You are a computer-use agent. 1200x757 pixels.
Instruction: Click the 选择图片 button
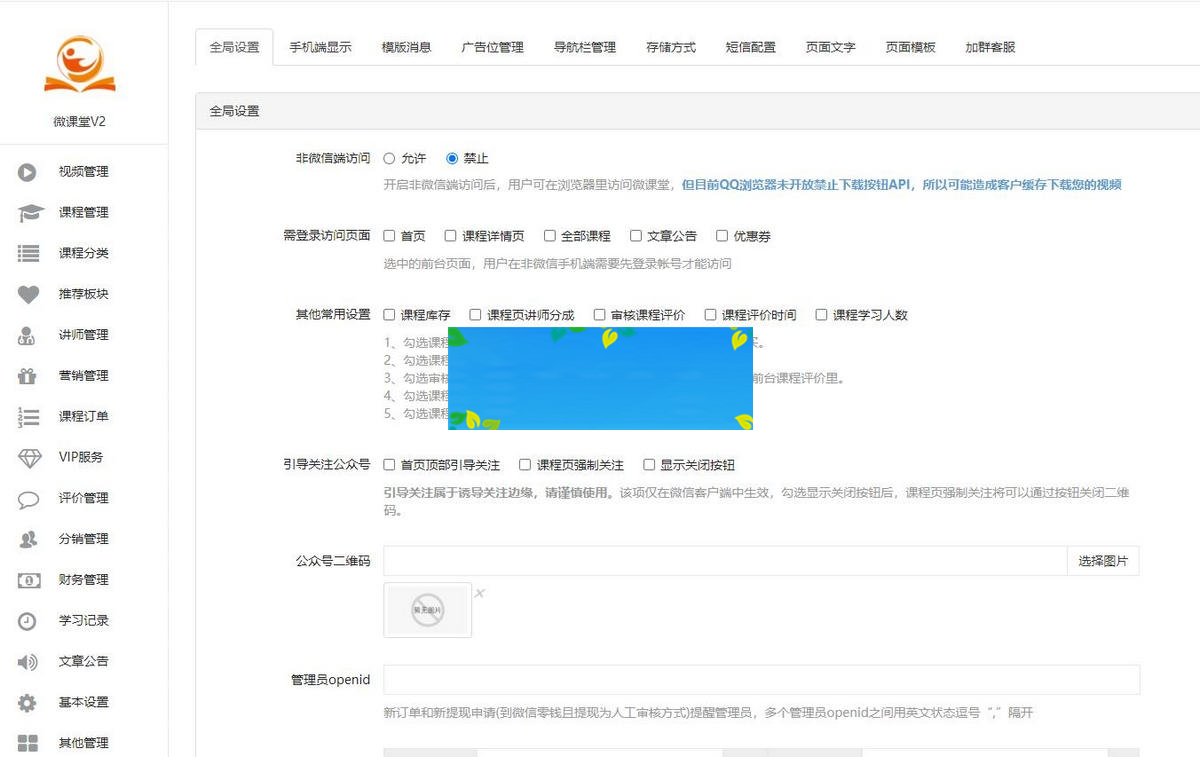click(1103, 560)
